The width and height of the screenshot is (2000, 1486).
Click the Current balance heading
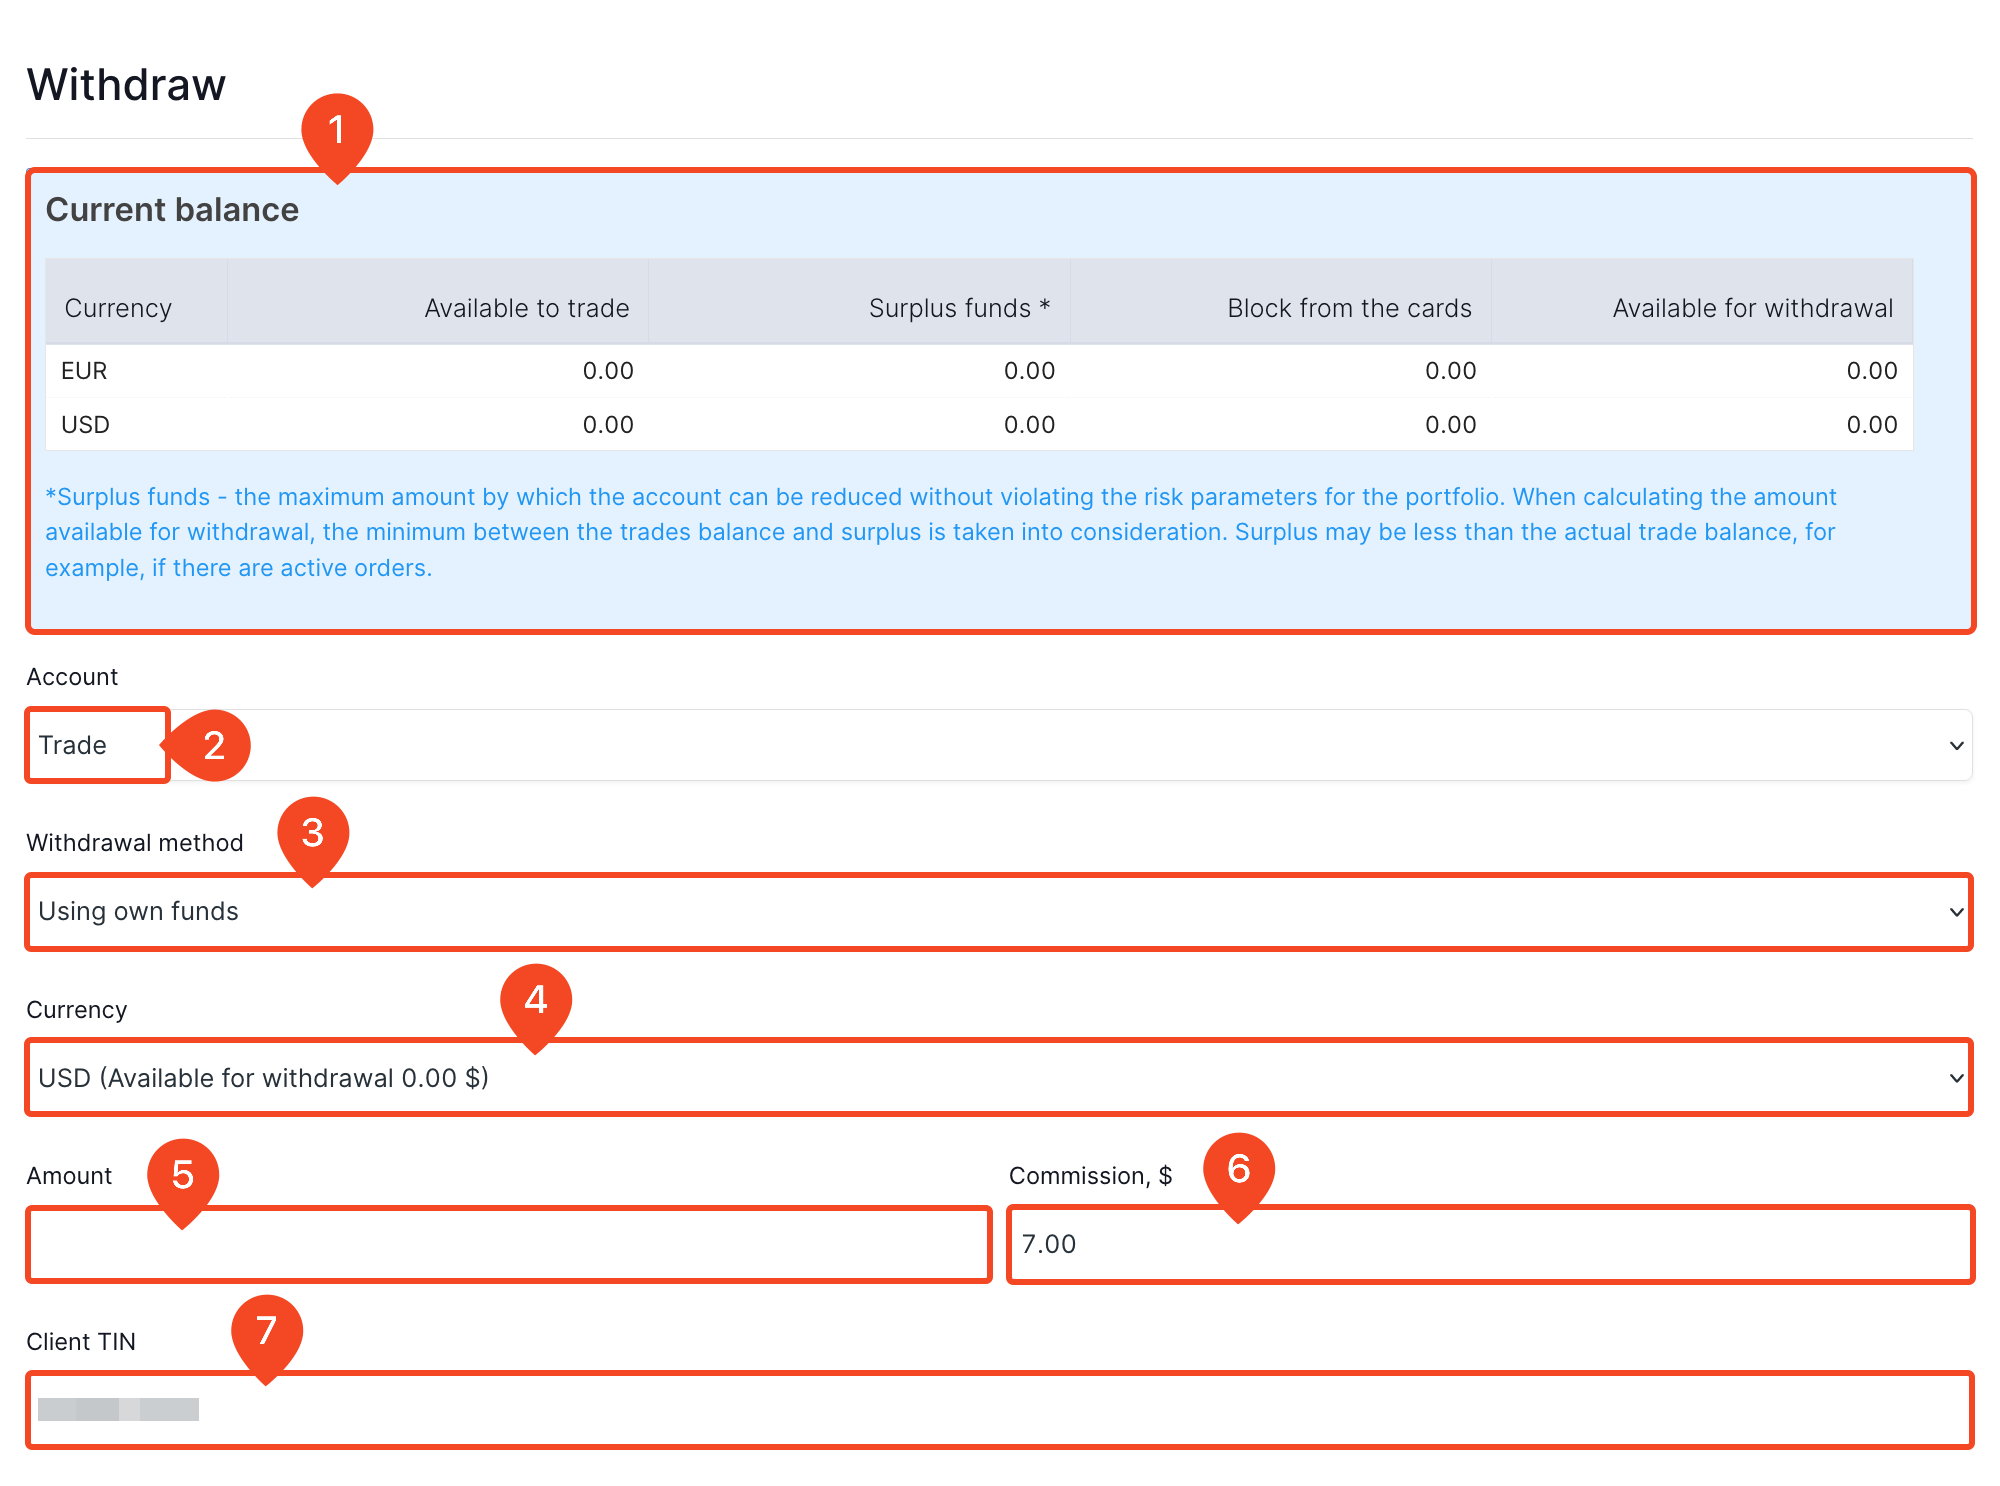point(172,210)
